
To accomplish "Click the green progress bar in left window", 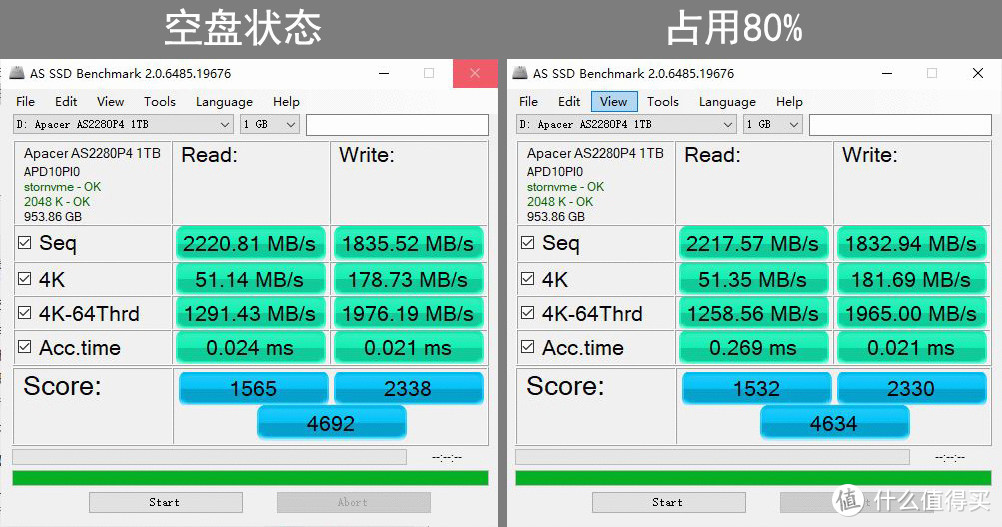I will click(250, 478).
